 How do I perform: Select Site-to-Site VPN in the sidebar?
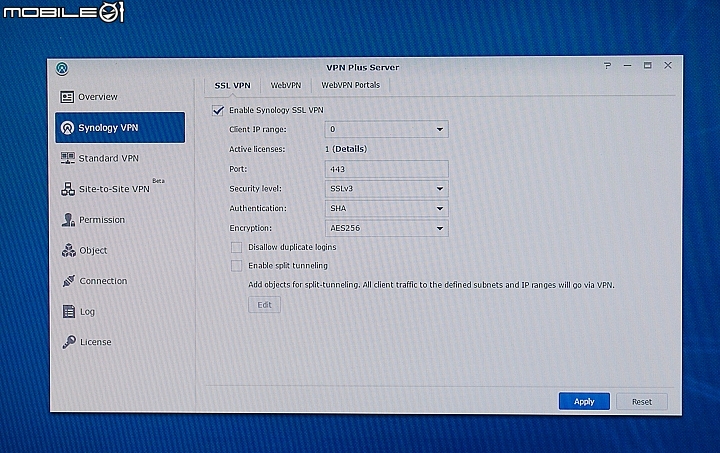click(114, 189)
